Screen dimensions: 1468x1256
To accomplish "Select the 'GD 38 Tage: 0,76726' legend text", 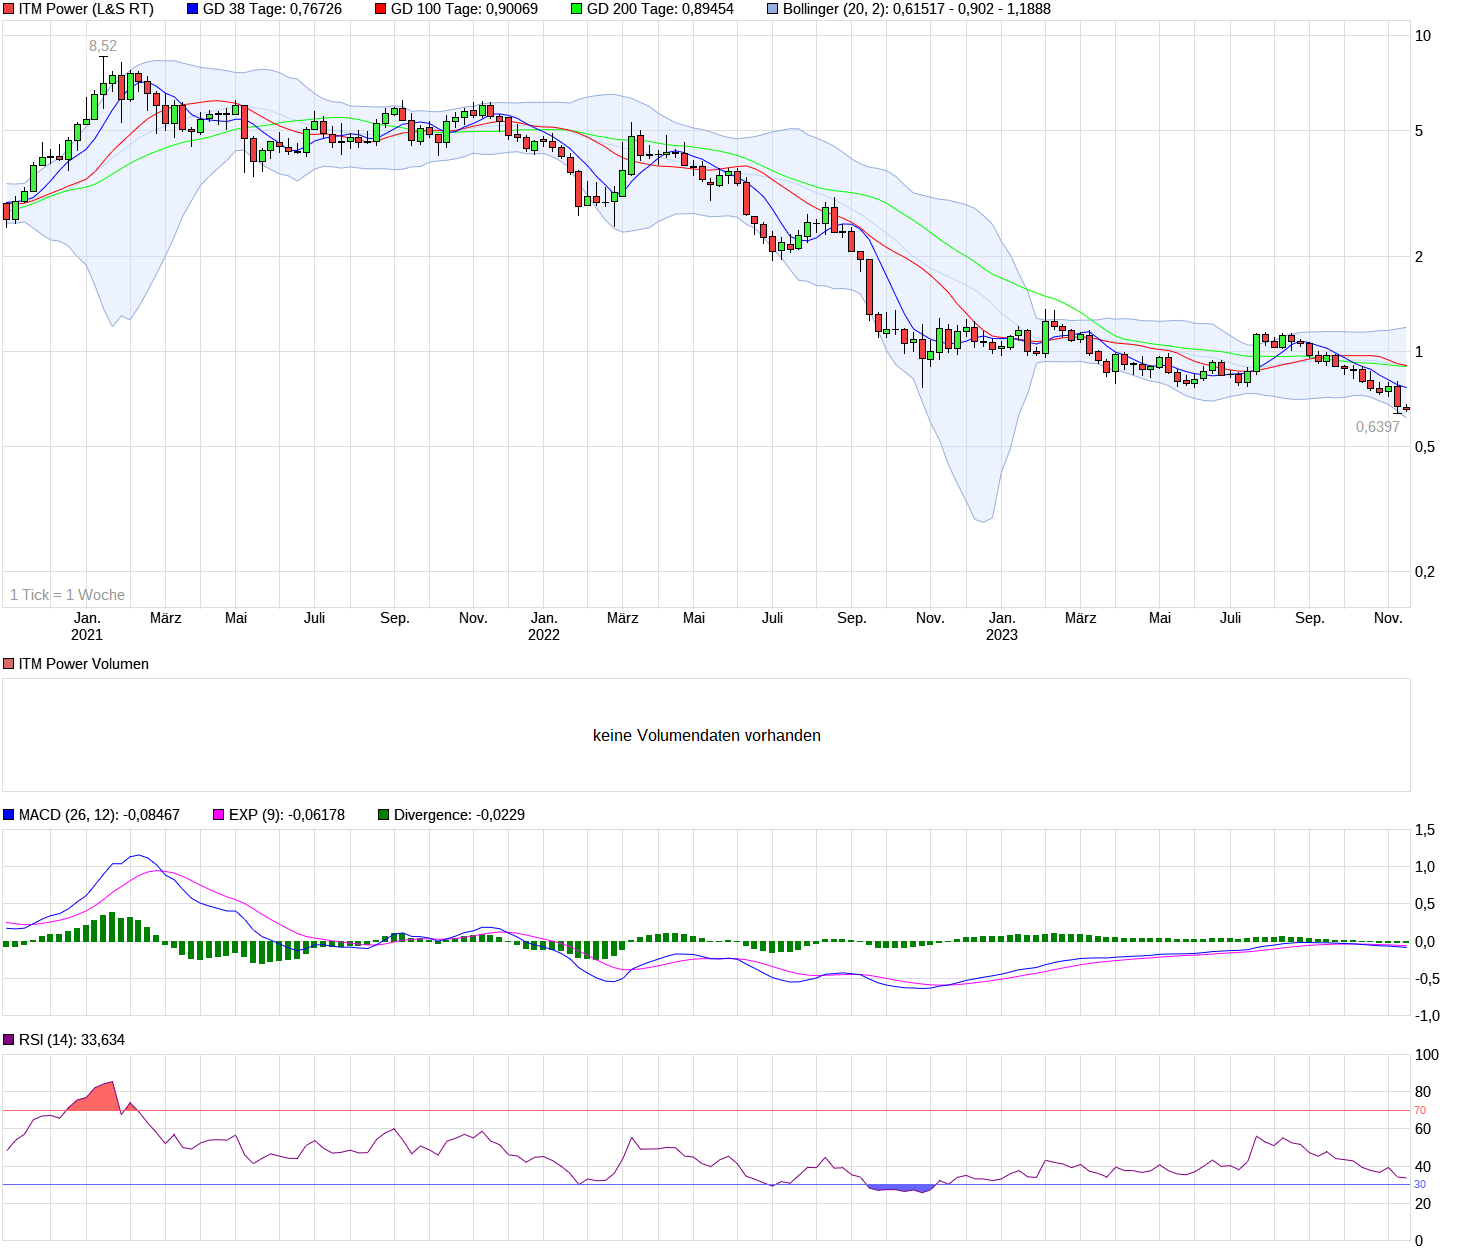I will click(x=272, y=9).
